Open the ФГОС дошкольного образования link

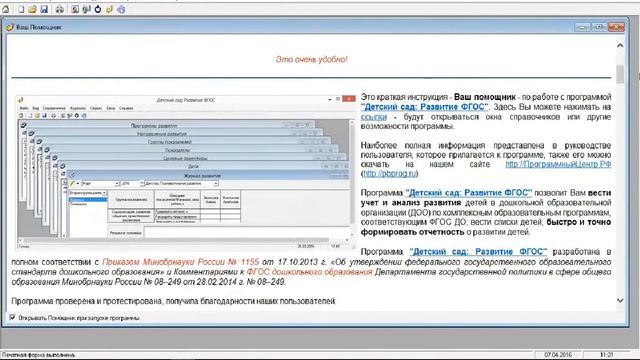point(309,272)
